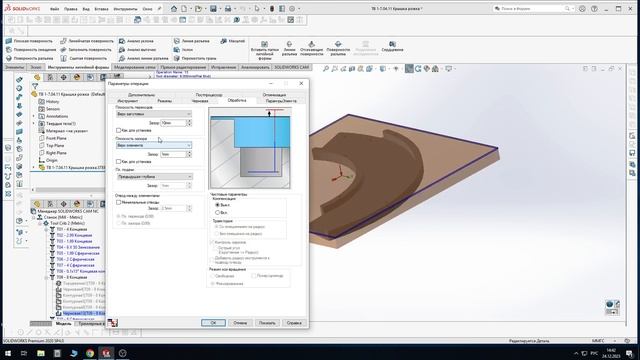Switch to Постпроцессор dialog tab
This screenshot has height=360, width=640.
pos(209,95)
